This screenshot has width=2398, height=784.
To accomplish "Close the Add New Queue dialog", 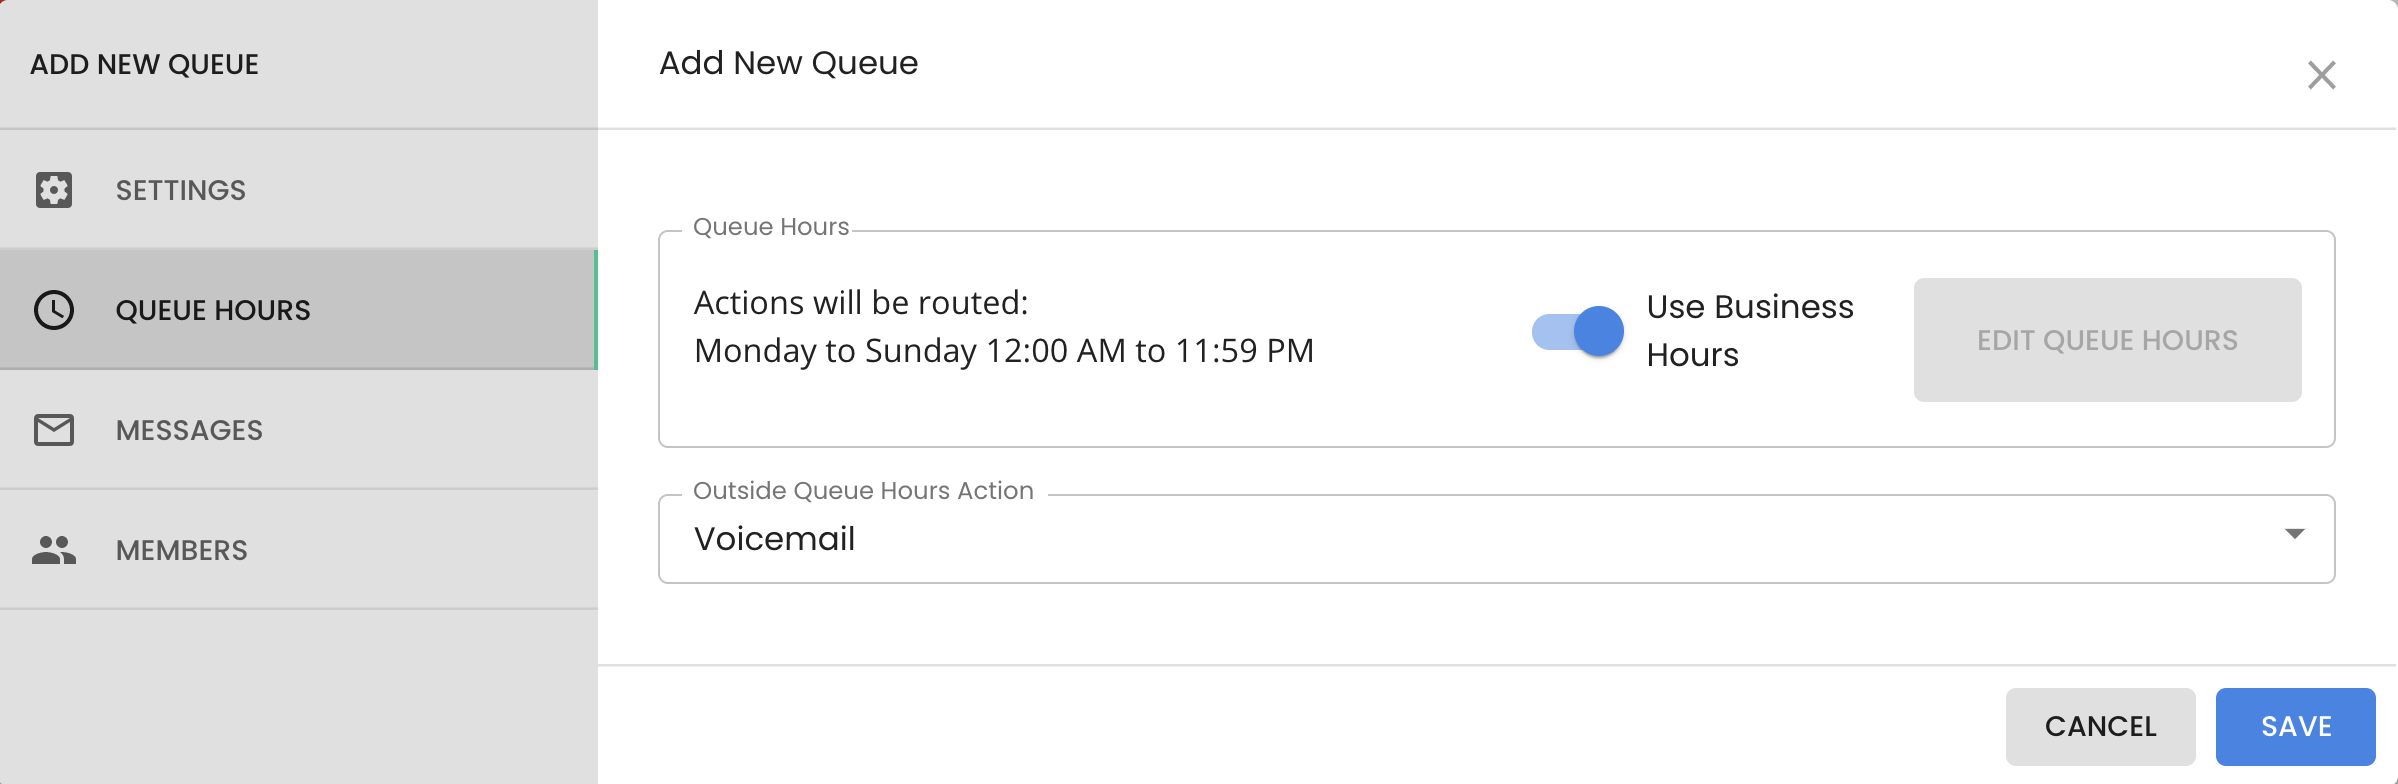I will pos(2321,75).
